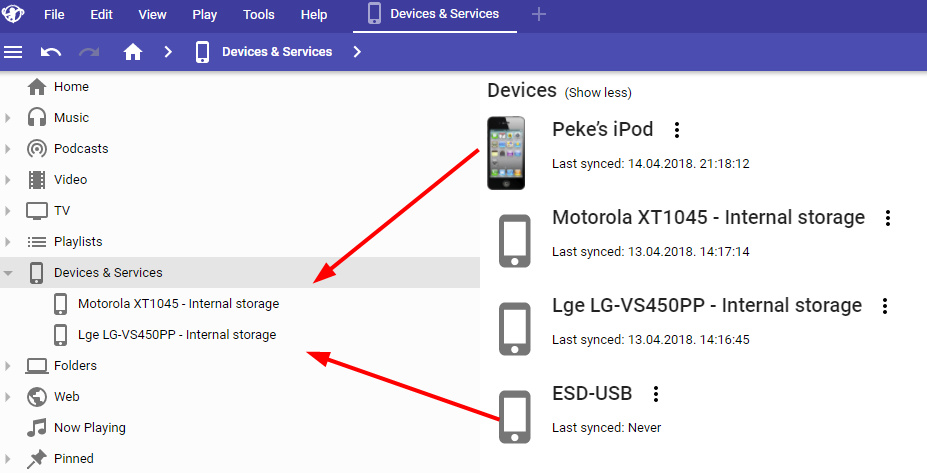Open the Play menu

(204, 15)
